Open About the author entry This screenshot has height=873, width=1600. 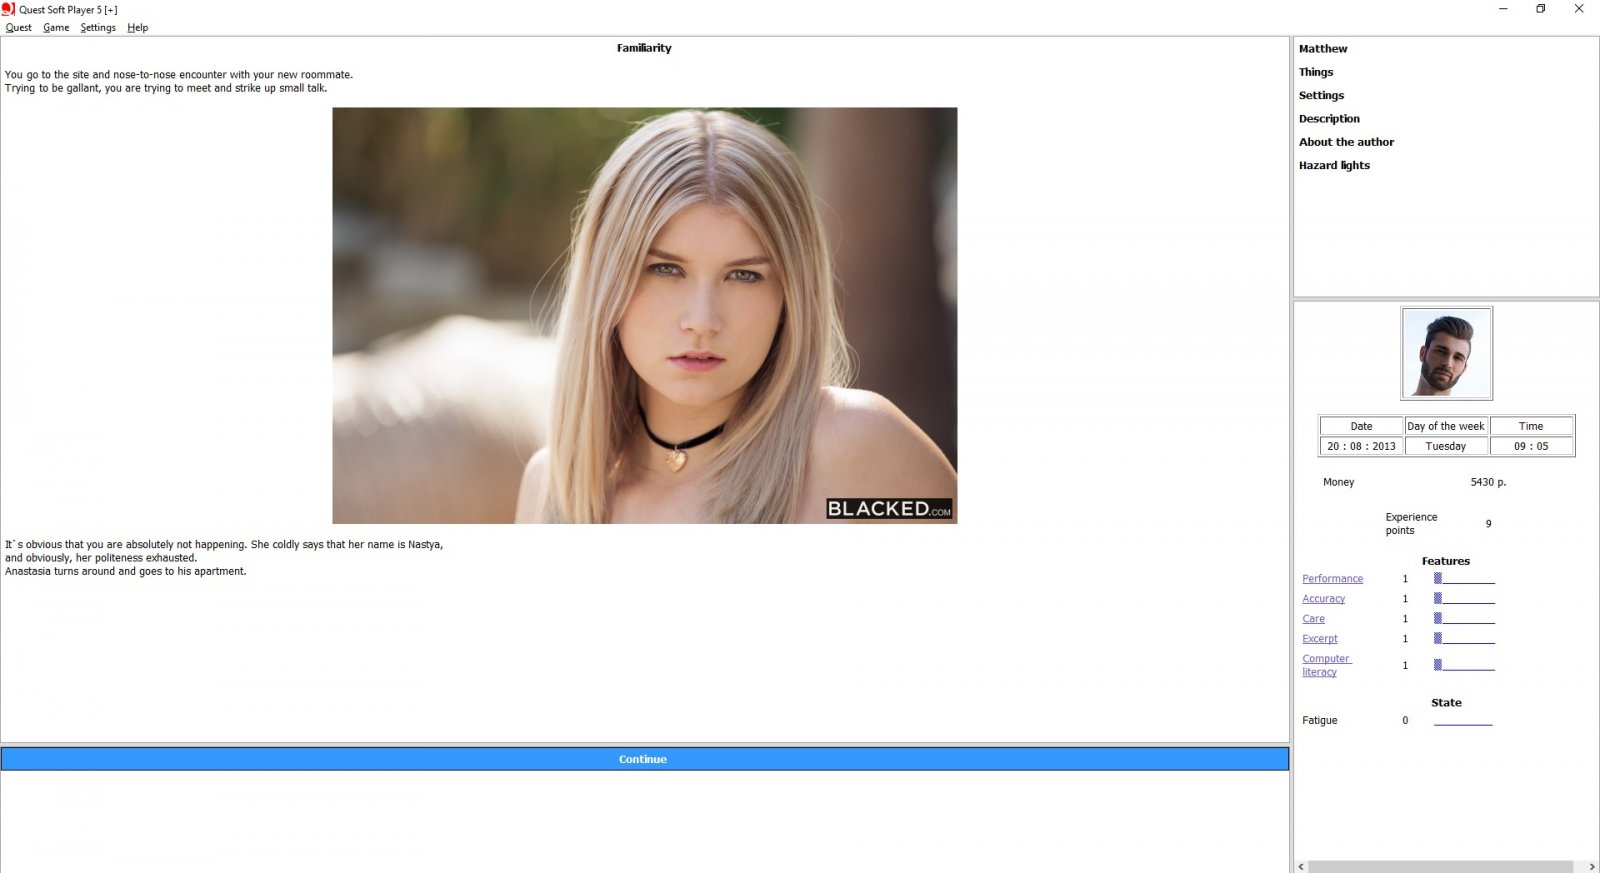(1346, 142)
